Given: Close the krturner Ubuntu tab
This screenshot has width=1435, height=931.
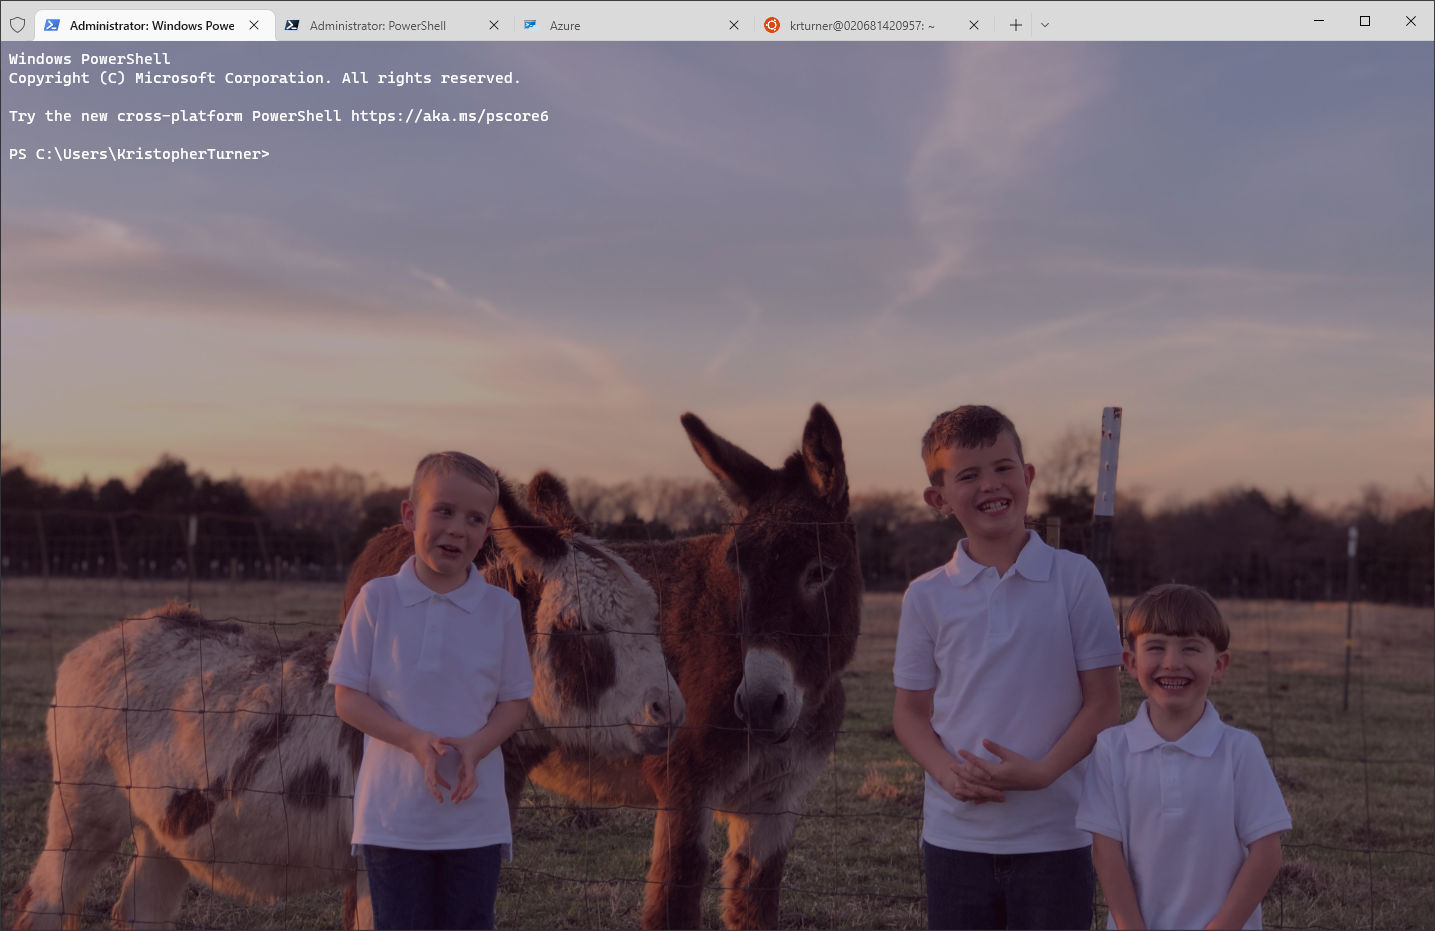Looking at the screenshot, I should point(974,25).
